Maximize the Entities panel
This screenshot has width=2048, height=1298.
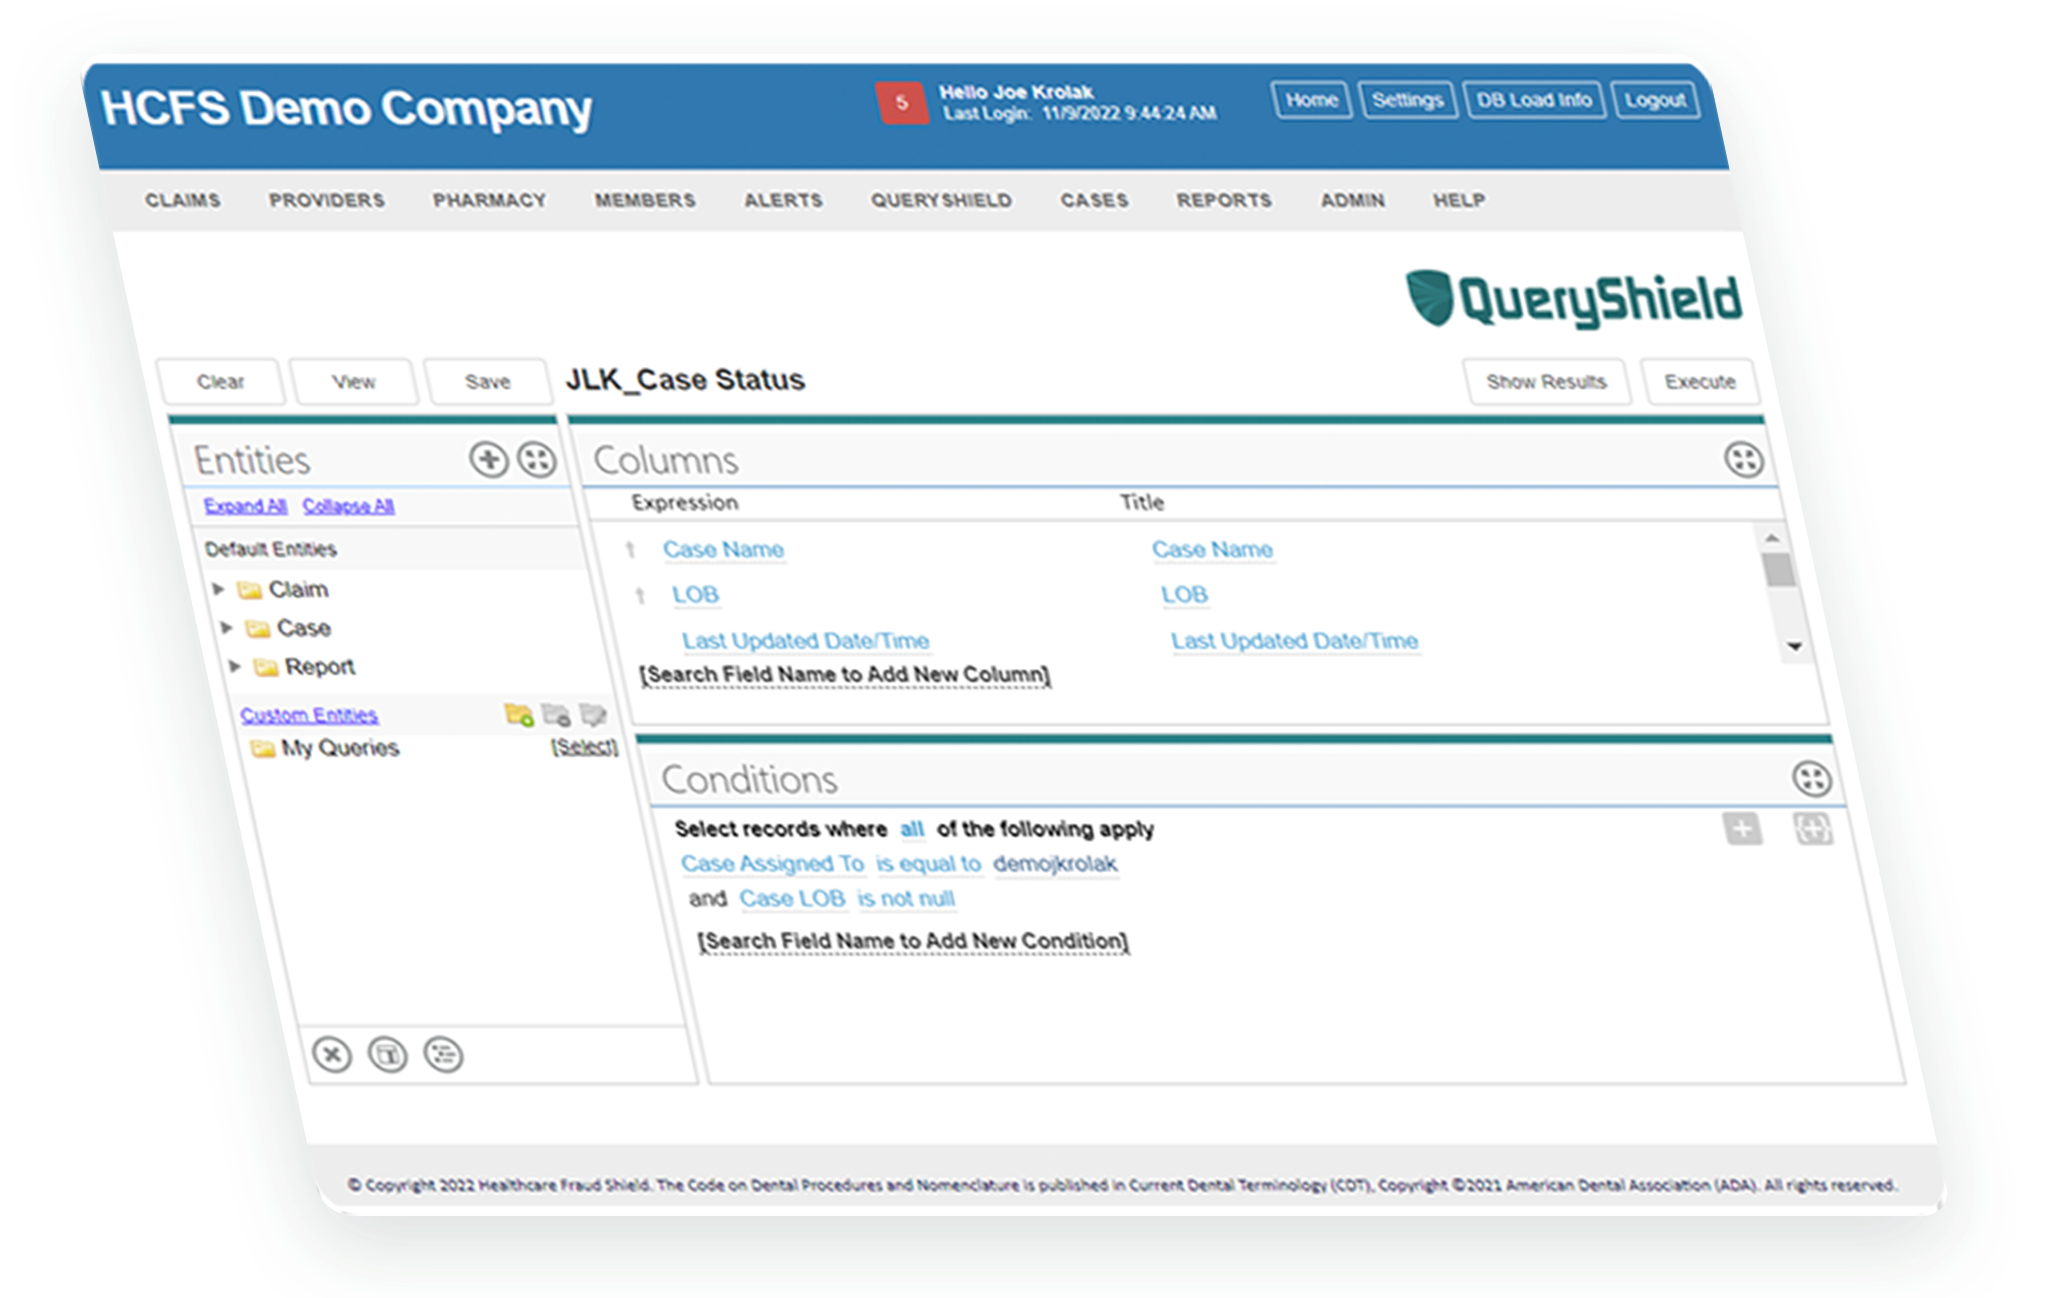[x=537, y=459]
